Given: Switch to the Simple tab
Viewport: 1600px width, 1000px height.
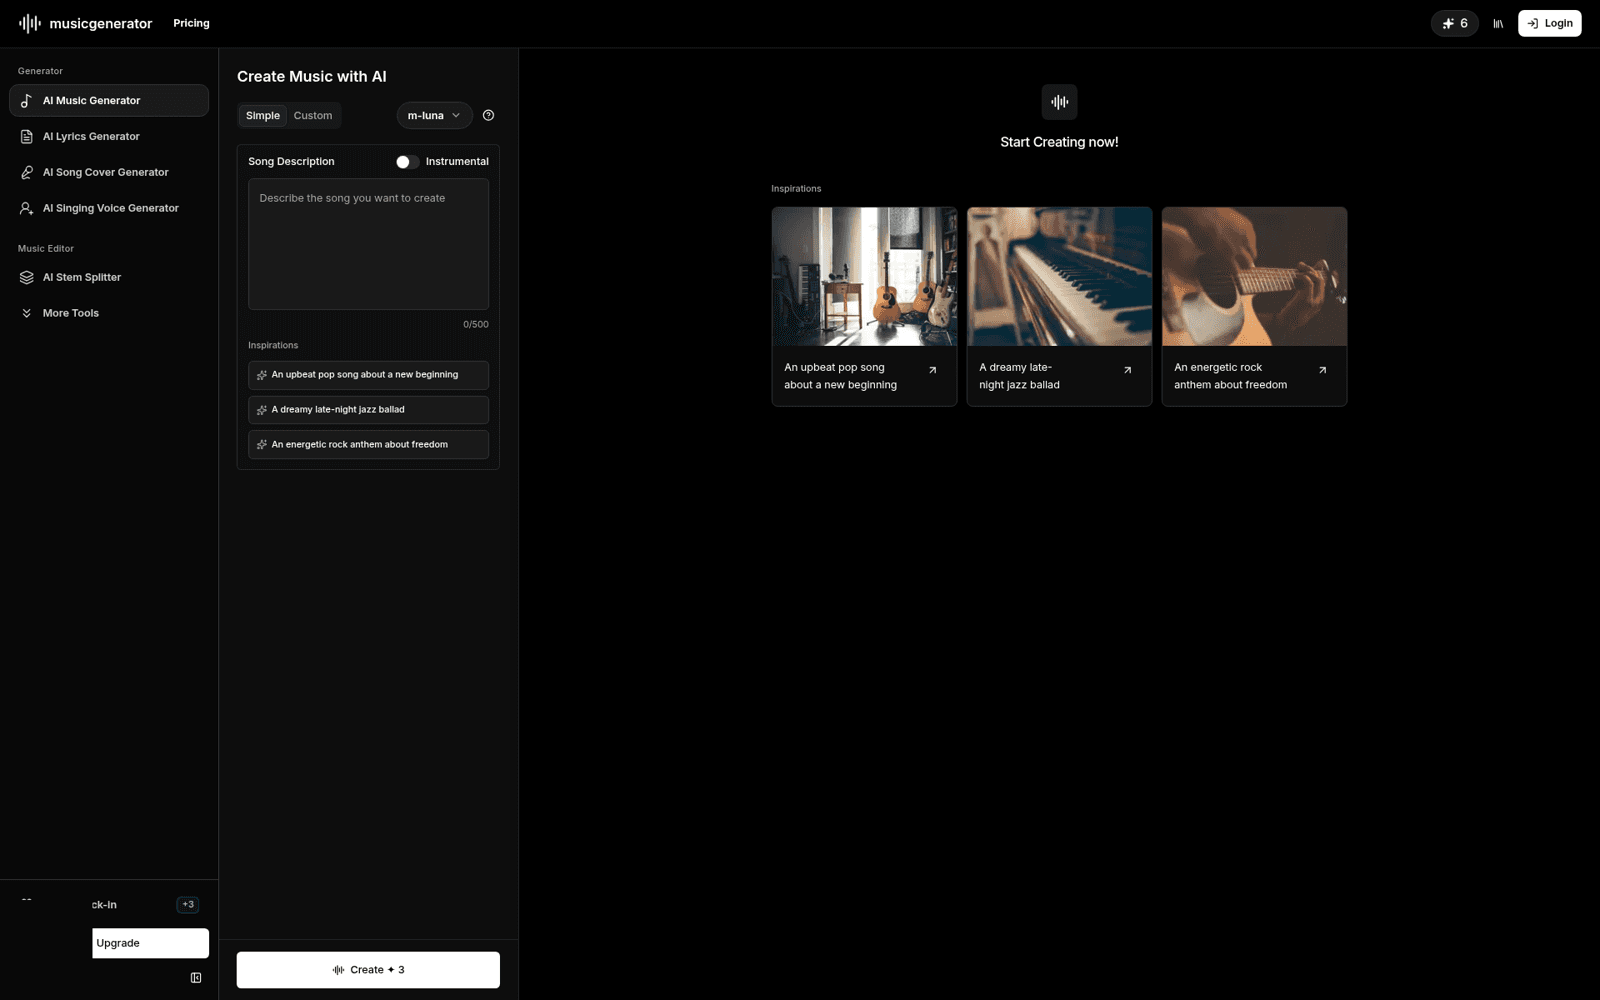Looking at the screenshot, I should point(263,116).
